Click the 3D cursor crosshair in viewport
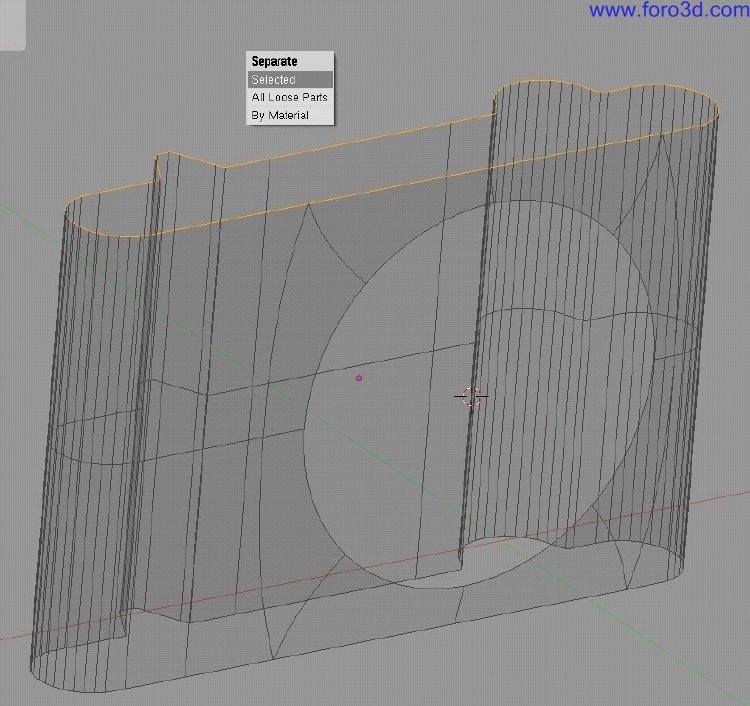750x706 pixels. click(x=471, y=396)
